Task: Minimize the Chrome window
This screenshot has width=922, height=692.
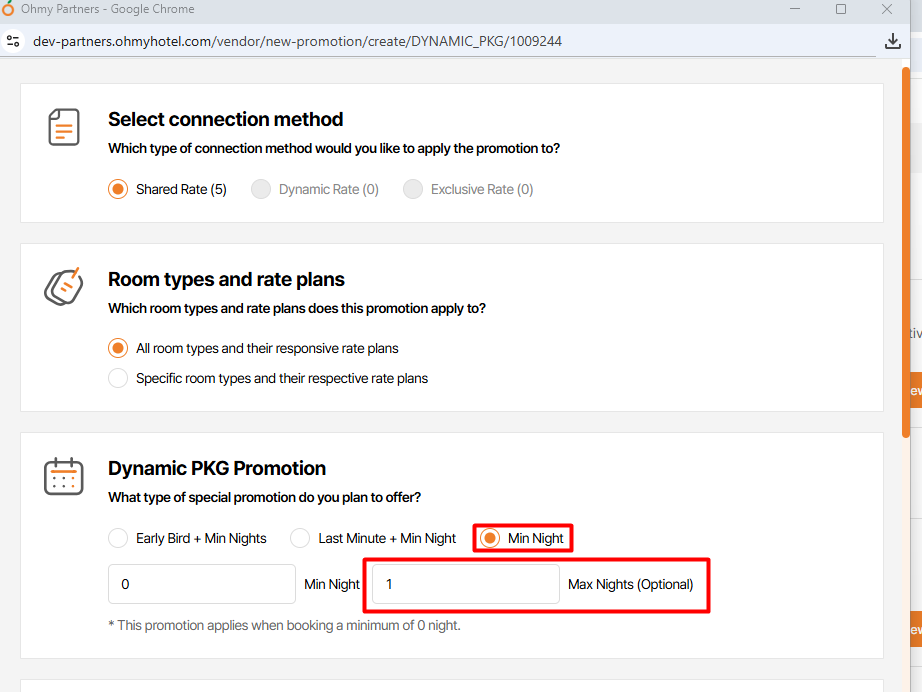Action: tap(794, 9)
